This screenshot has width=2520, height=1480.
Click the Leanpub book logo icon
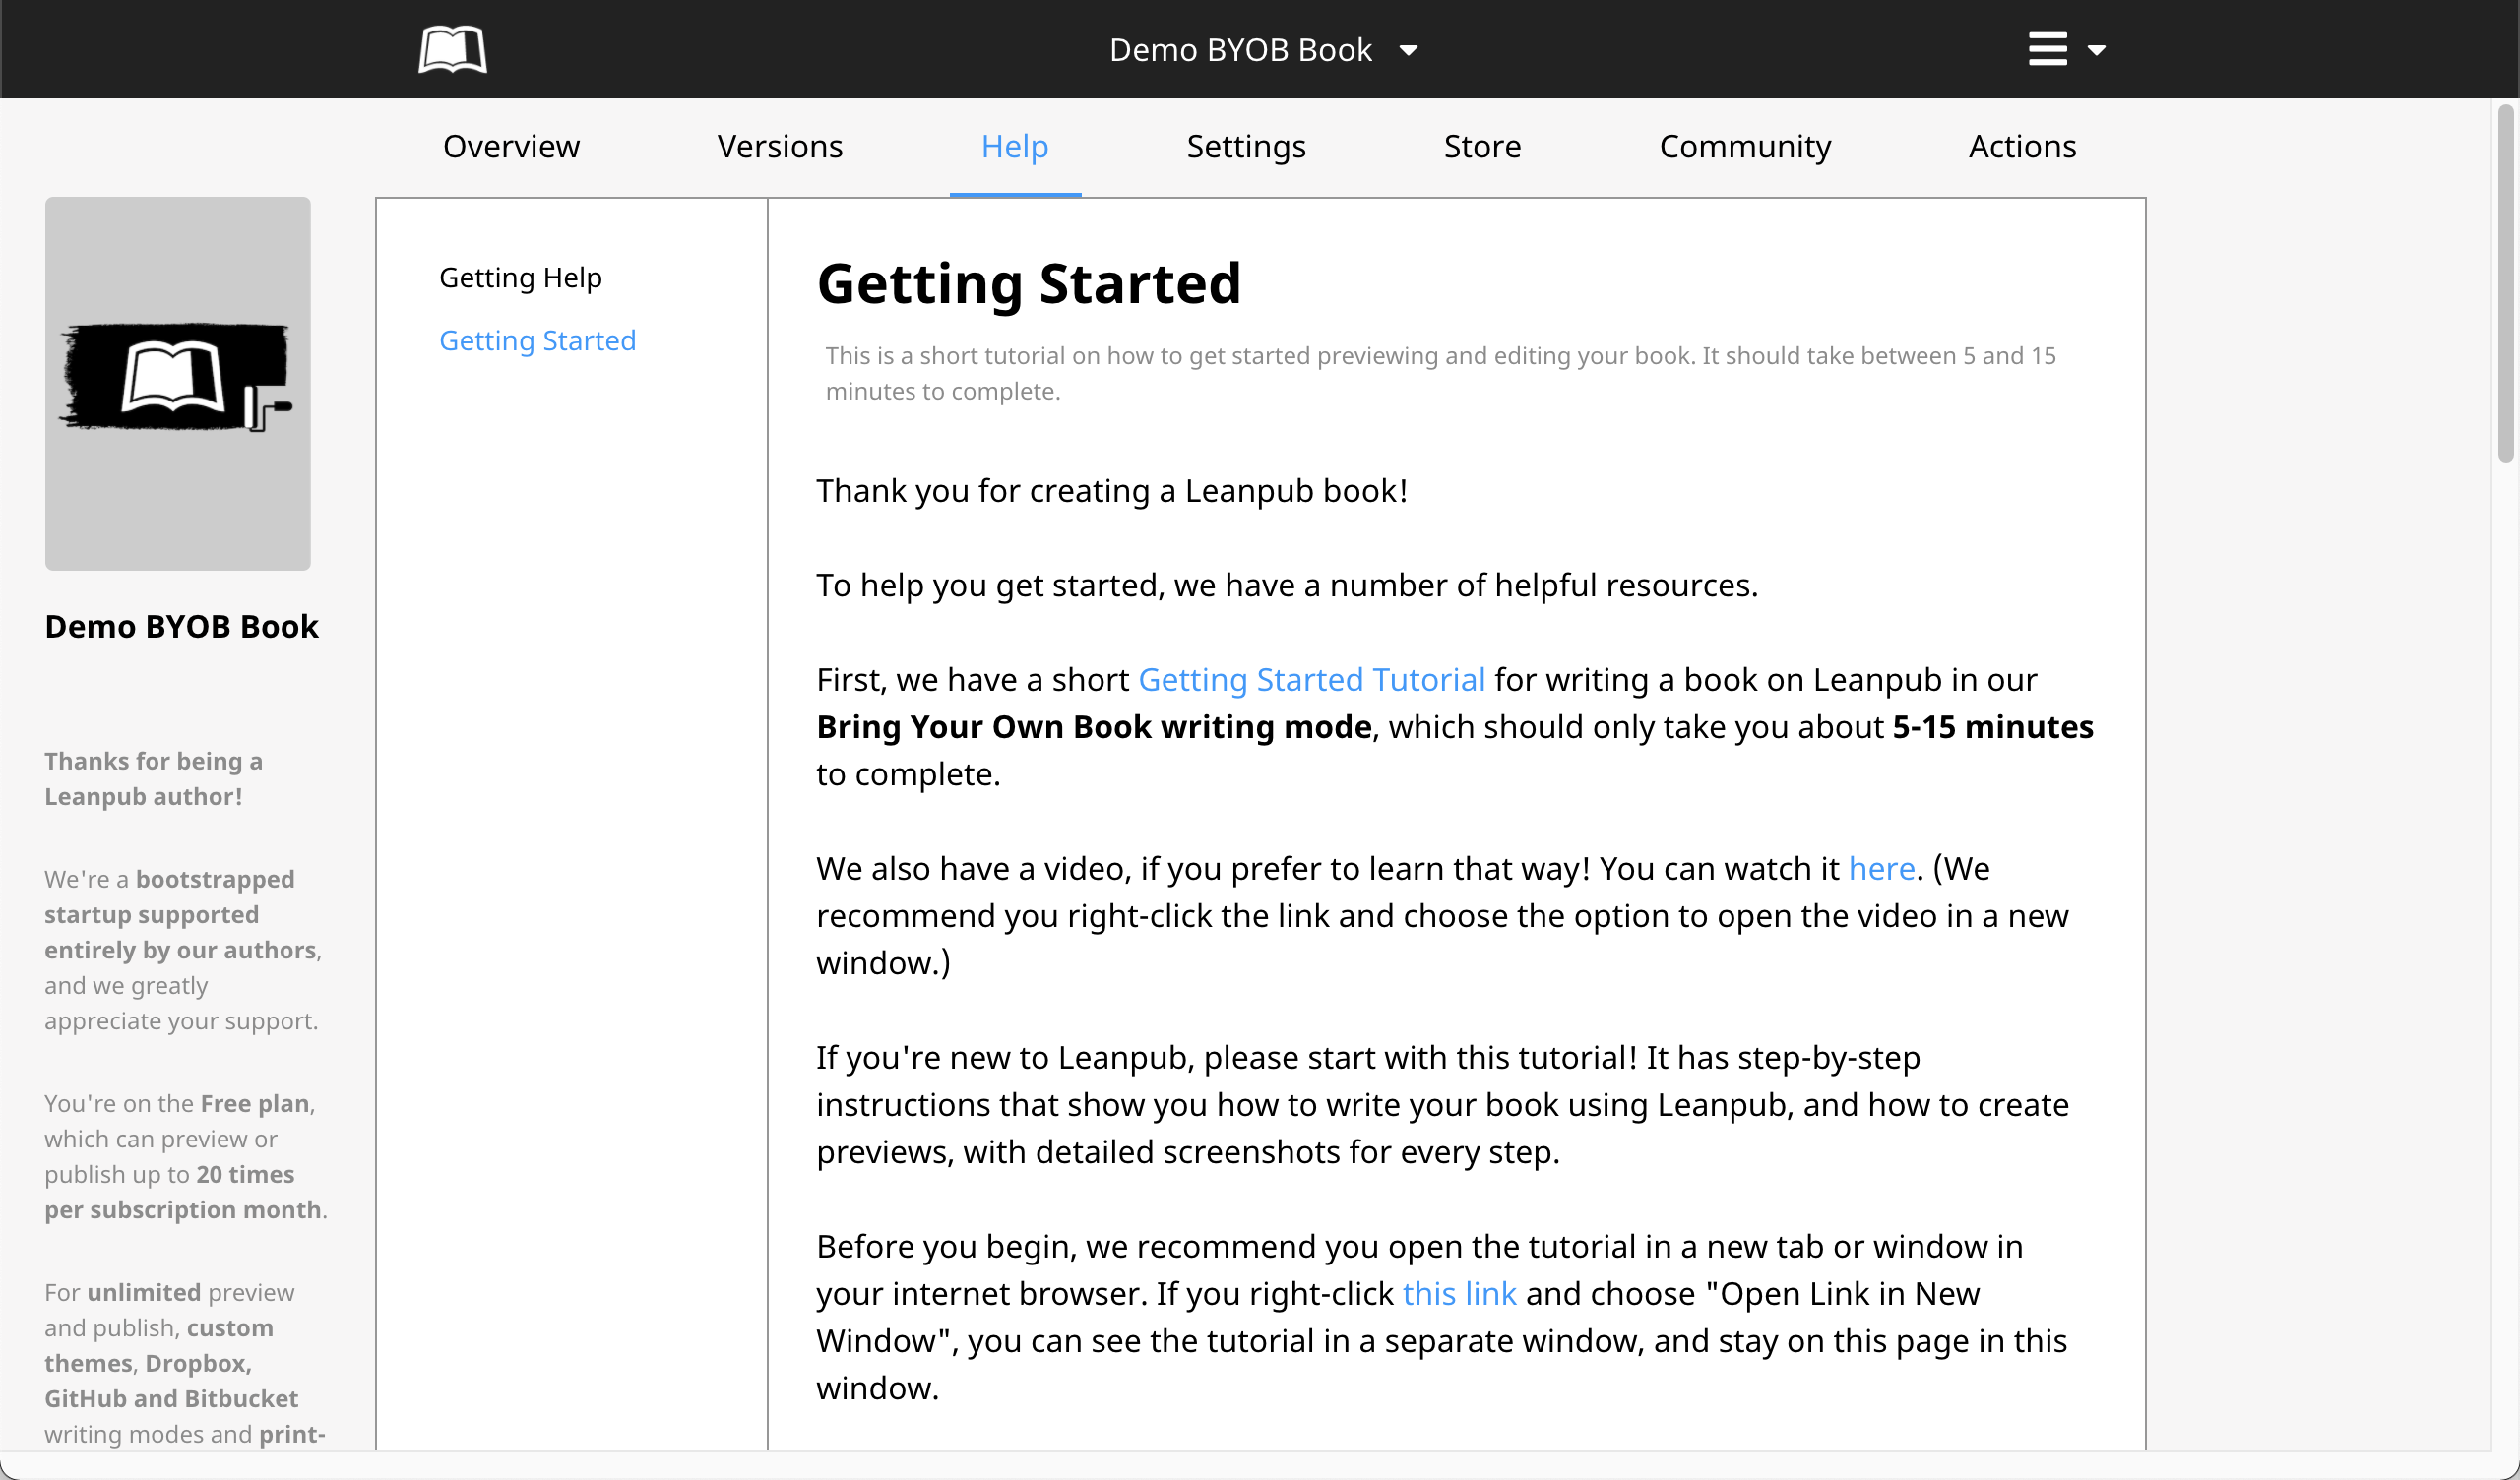click(452, 49)
